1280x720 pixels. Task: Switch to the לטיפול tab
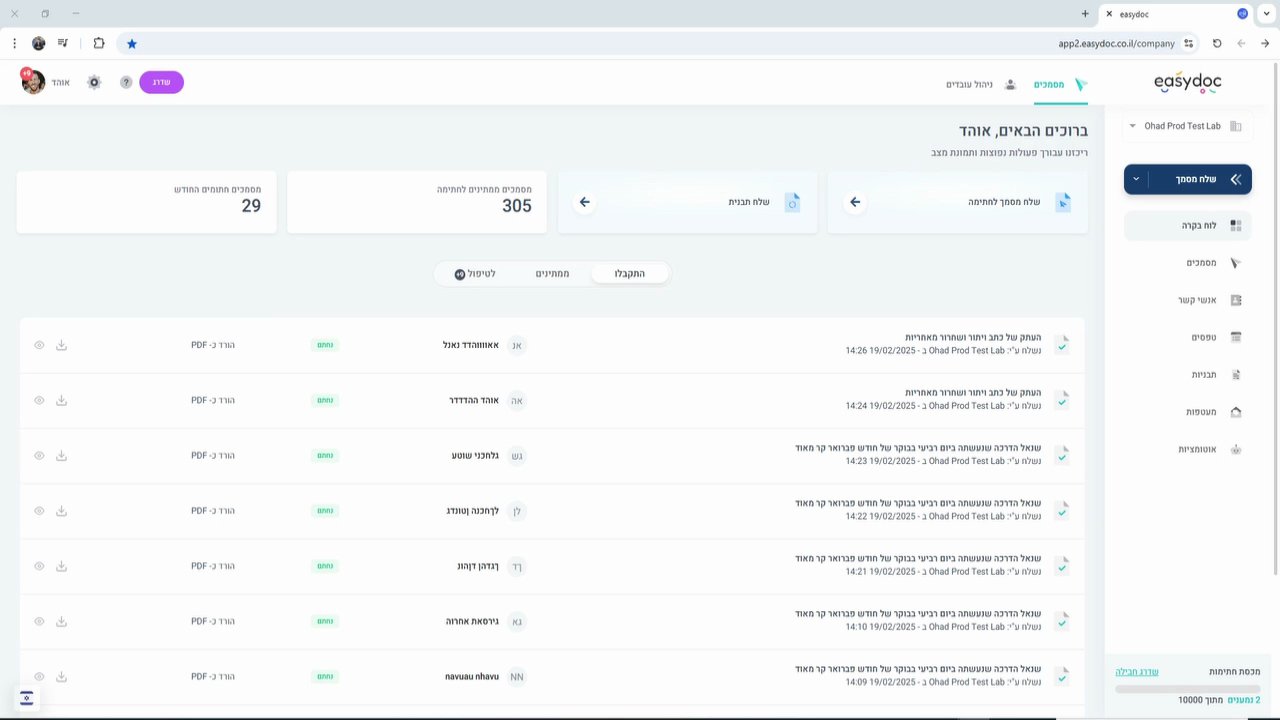(x=475, y=274)
